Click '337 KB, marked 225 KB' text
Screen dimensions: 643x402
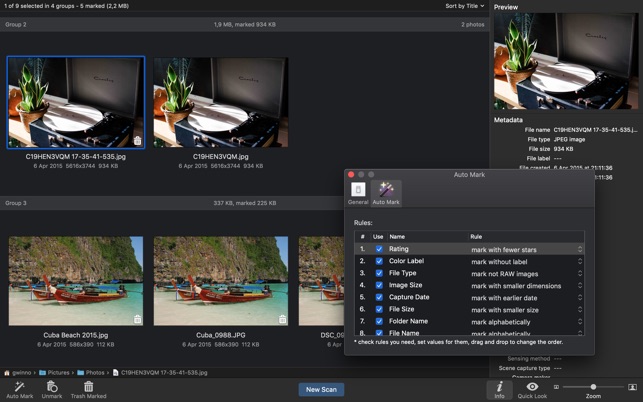tap(244, 203)
